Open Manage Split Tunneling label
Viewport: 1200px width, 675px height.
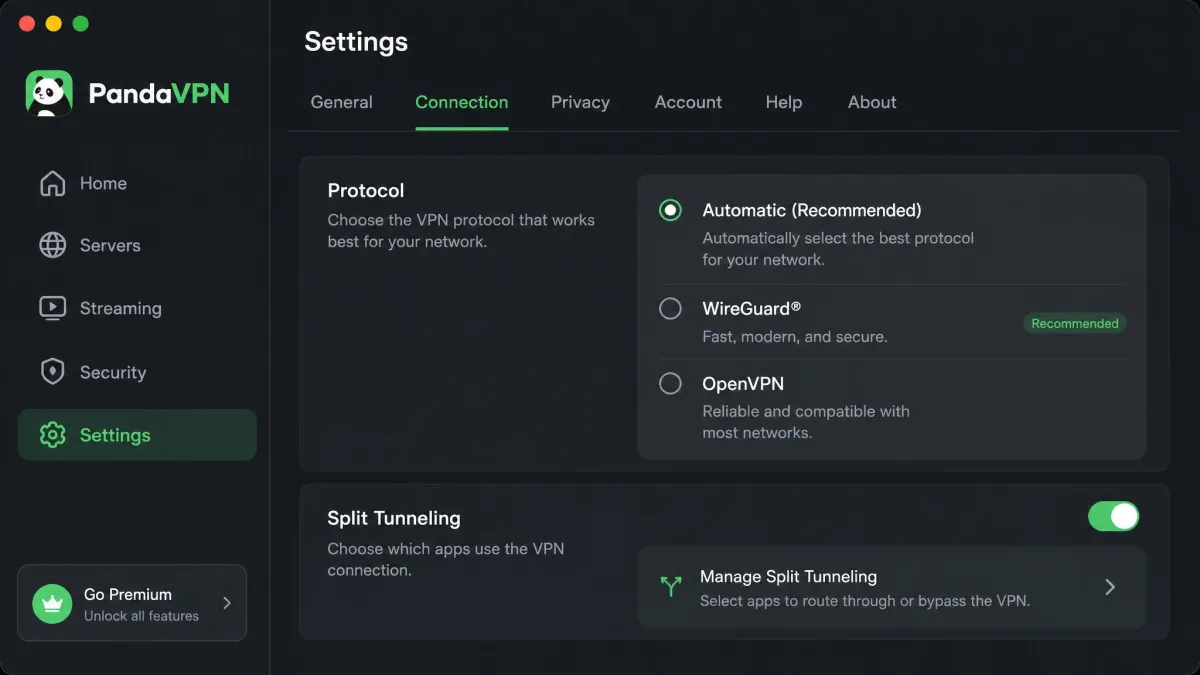(788, 577)
